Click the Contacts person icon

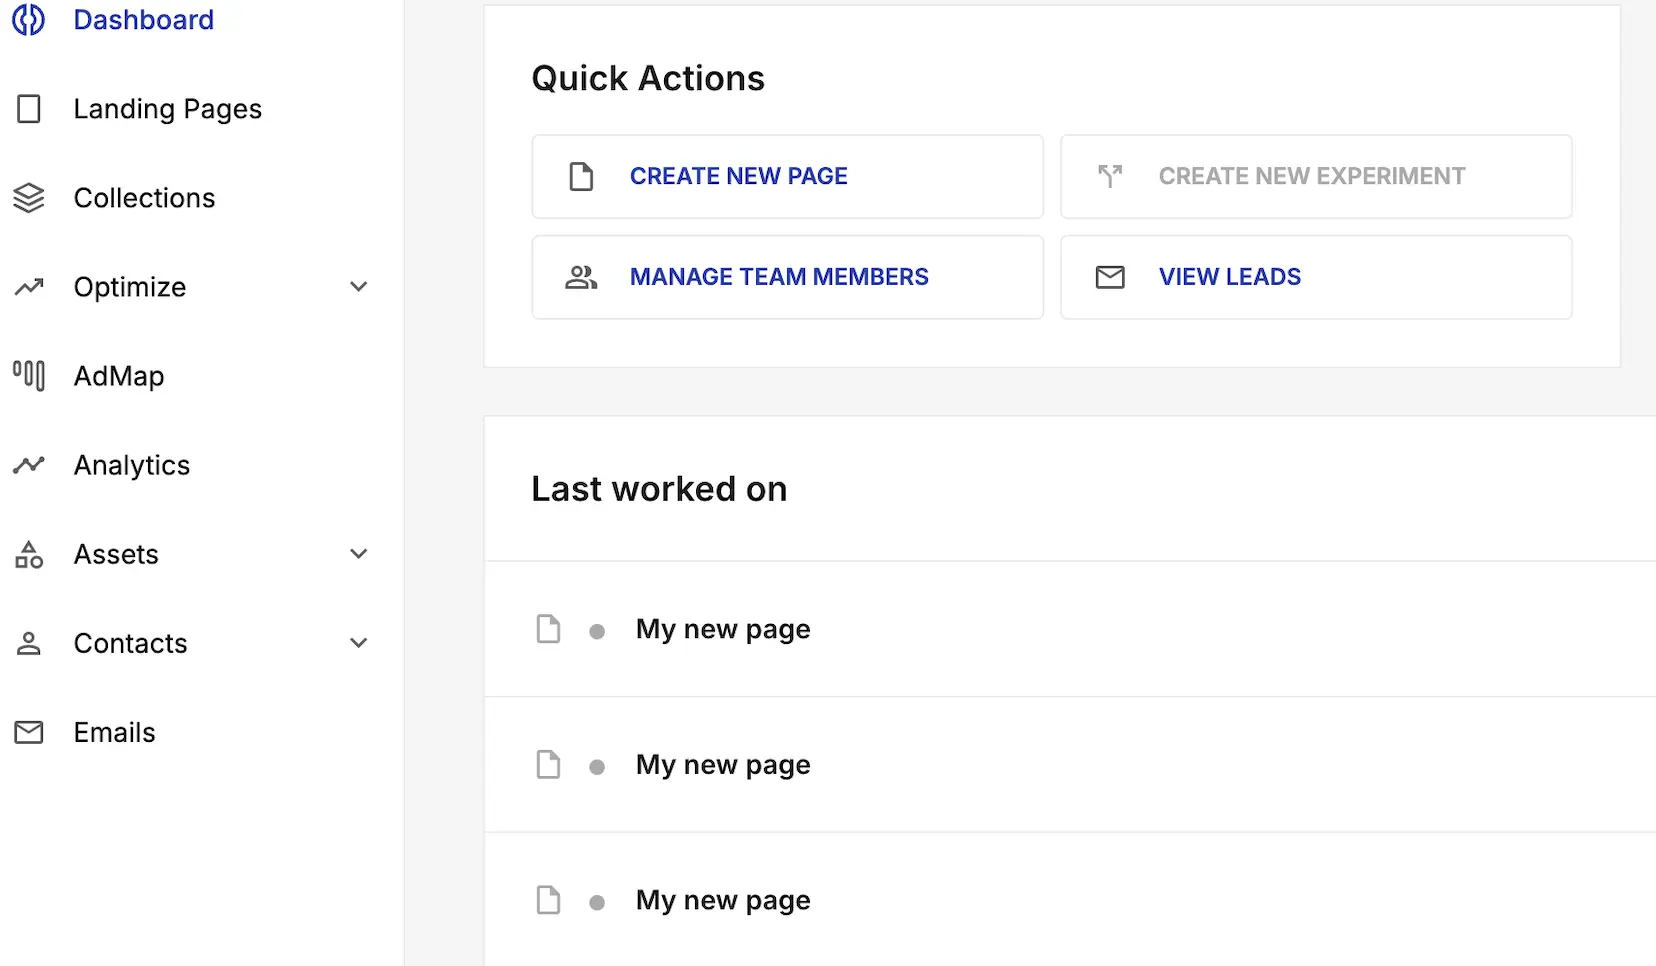pyautogui.click(x=29, y=643)
